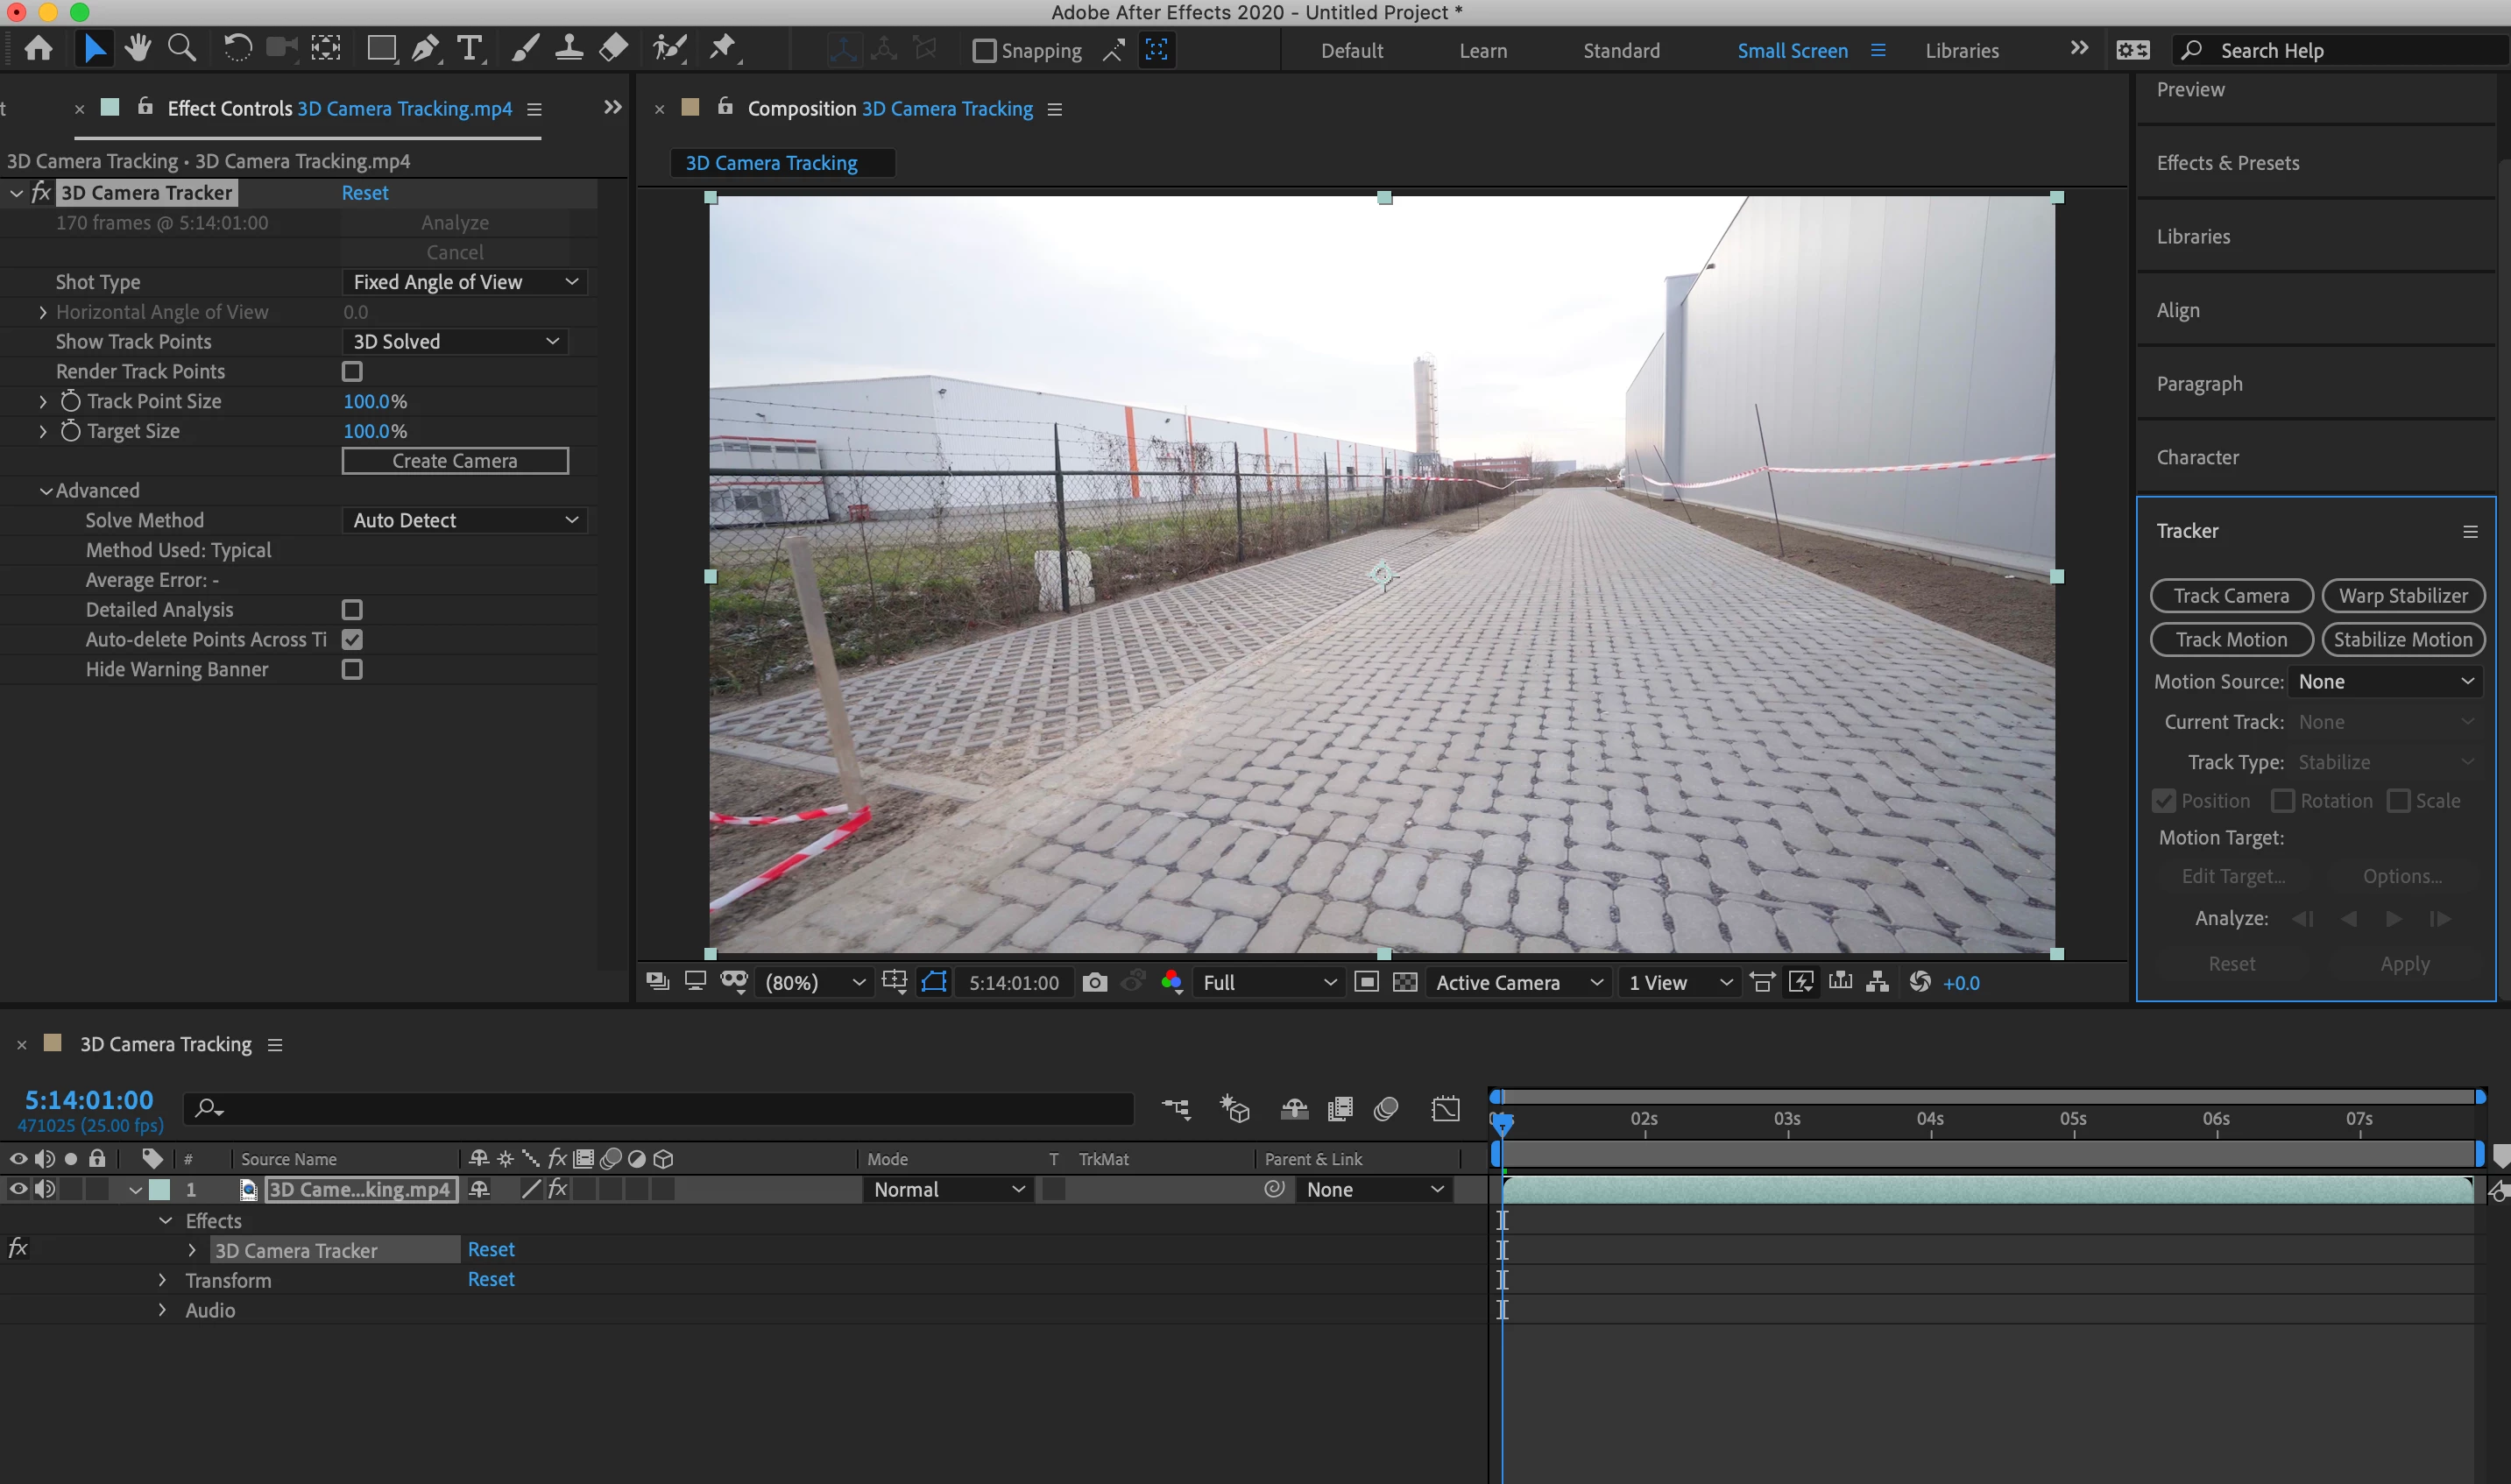Hide the 3D Camera Tracking.mp4 layer video
The width and height of the screenshot is (2511, 1484).
point(18,1189)
